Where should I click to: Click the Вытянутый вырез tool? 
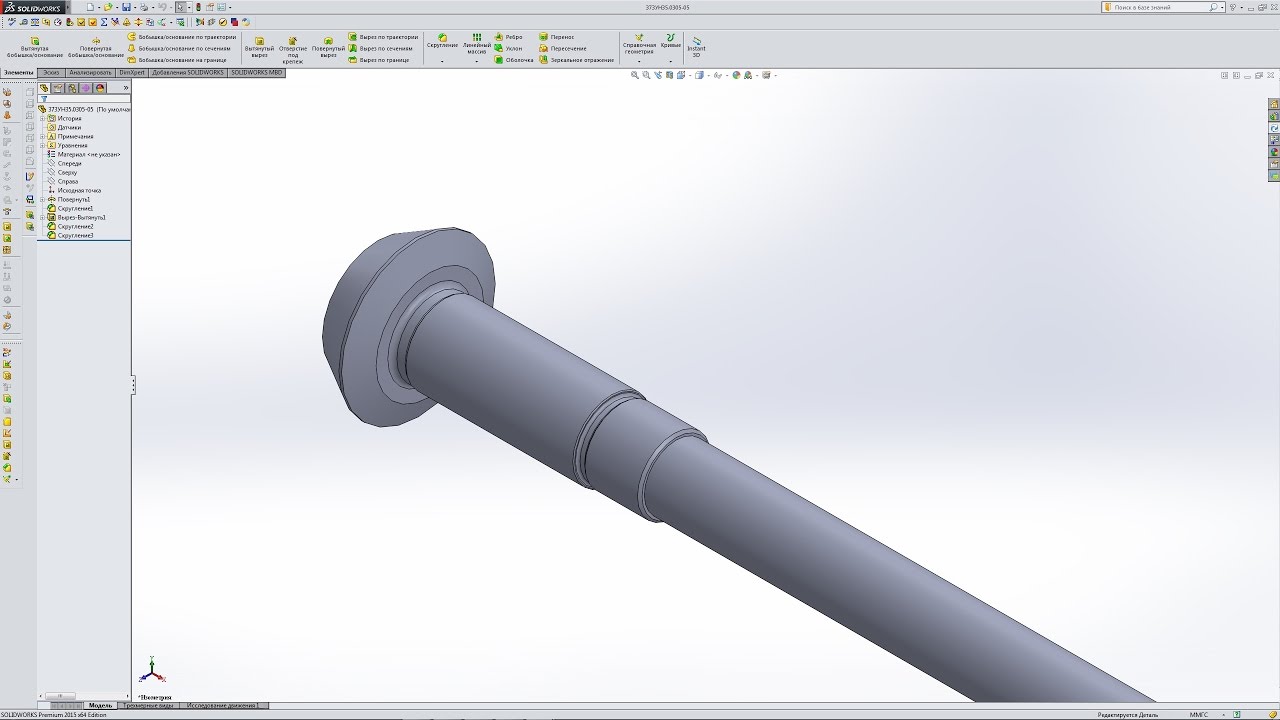tap(259, 47)
